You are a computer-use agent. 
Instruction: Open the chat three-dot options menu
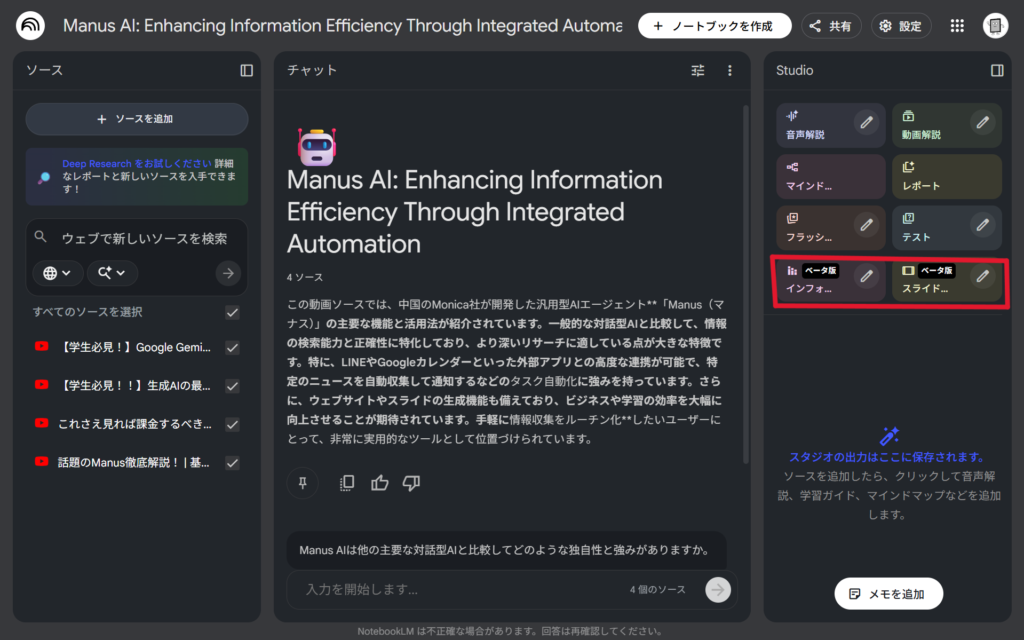tap(730, 70)
